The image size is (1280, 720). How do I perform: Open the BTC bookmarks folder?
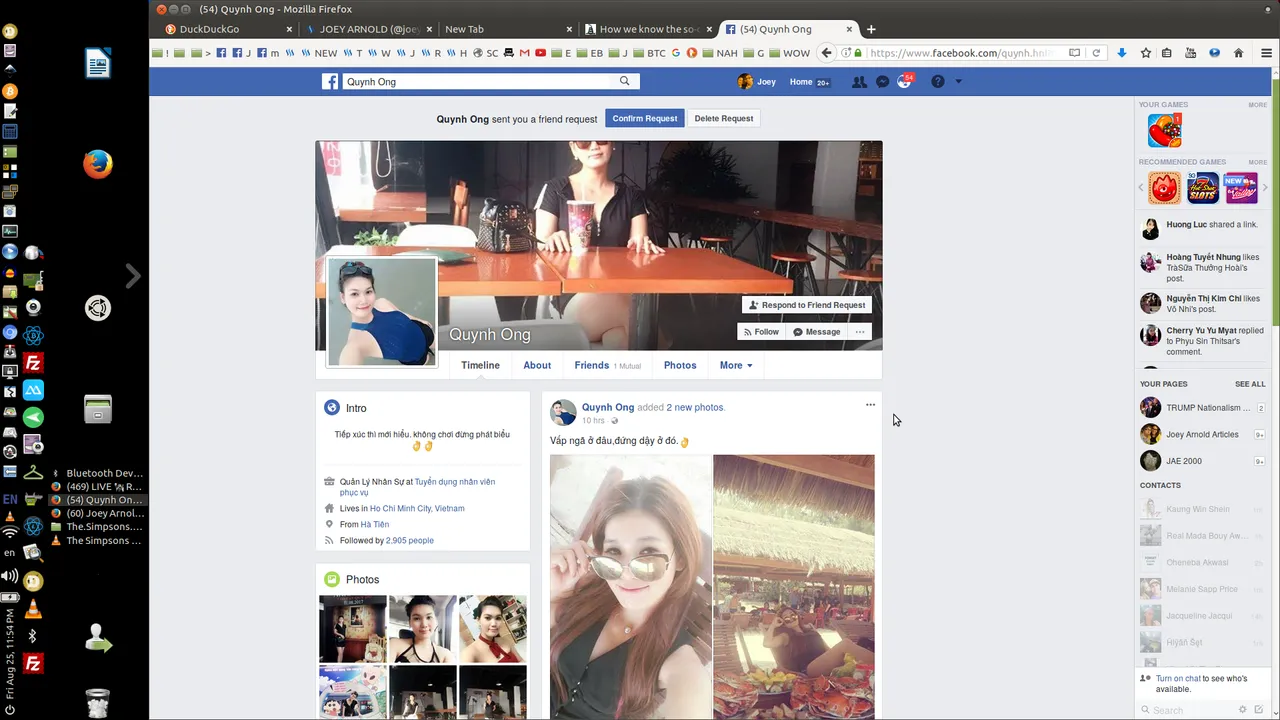pos(649,53)
